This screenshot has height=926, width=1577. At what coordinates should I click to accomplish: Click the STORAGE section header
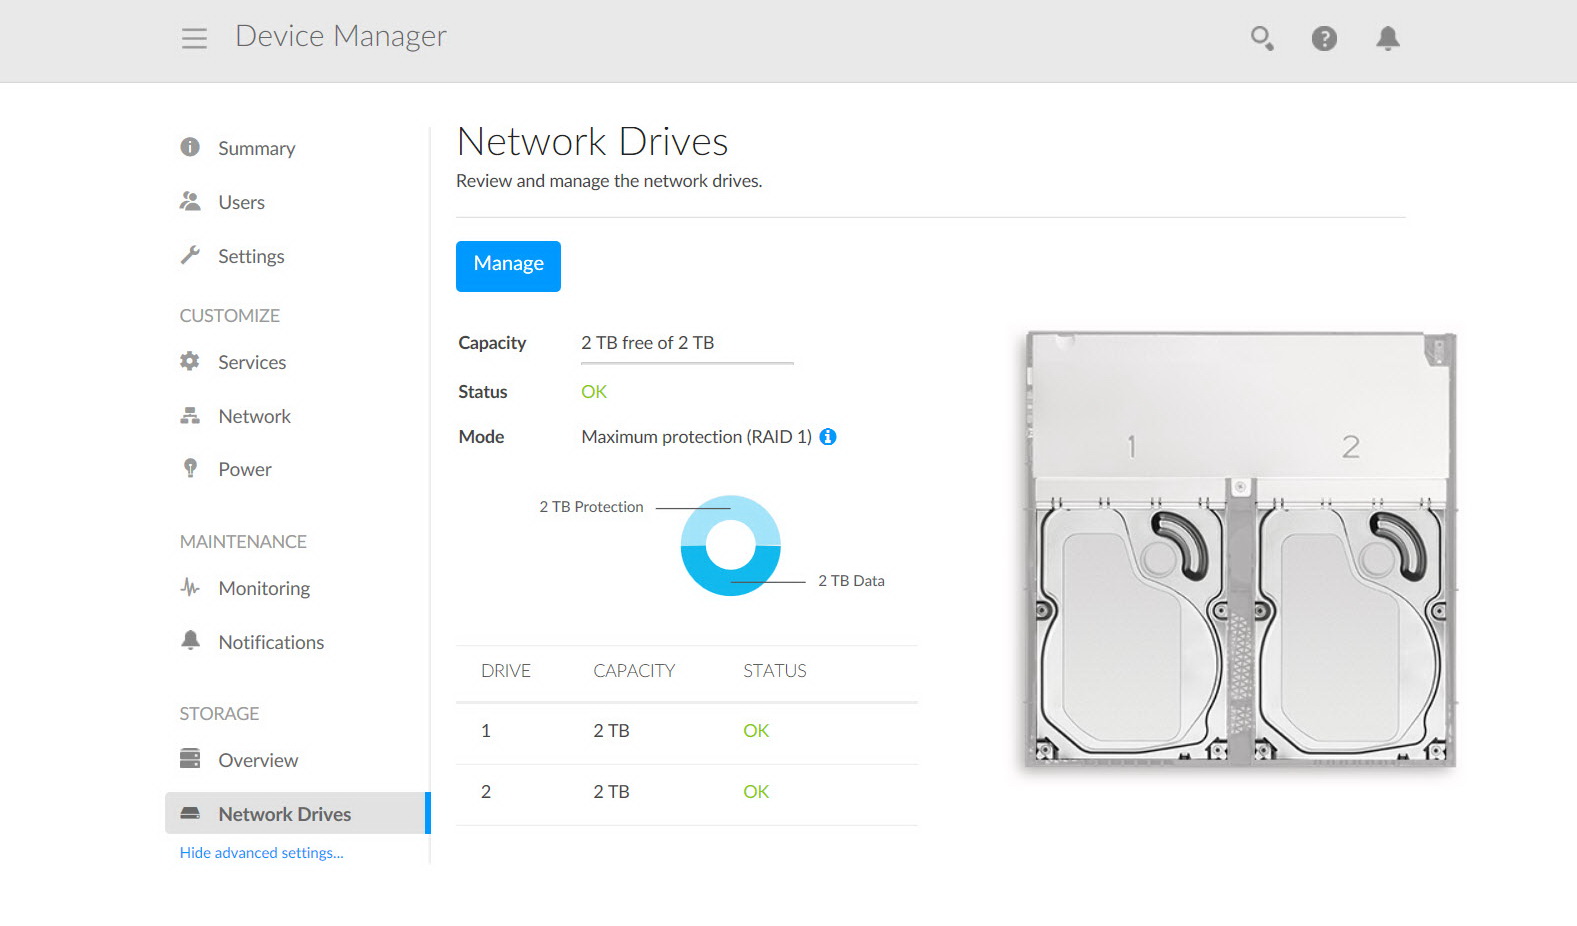click(x=219, y=713)
